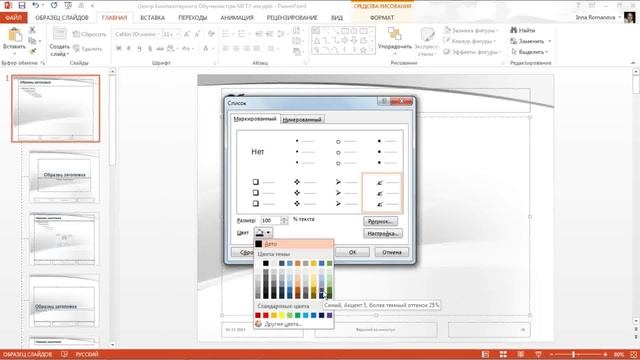This screenshot has height=360, width=640.
Task: Click the Copy icon in Буфер обмена
Action: click(32, 41)
